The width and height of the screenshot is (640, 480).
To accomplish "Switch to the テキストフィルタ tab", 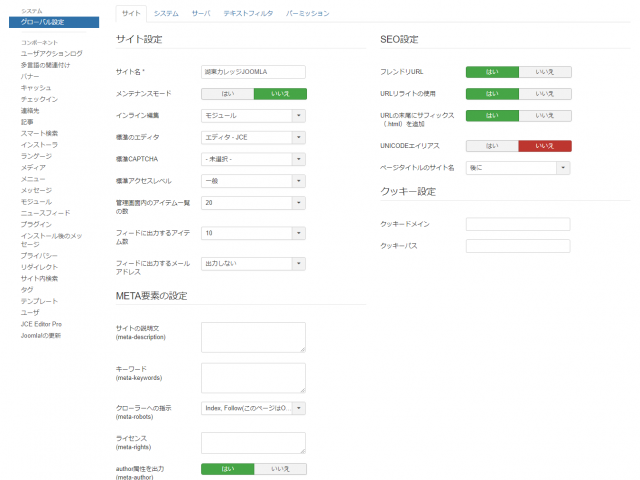I will (248, 13).
